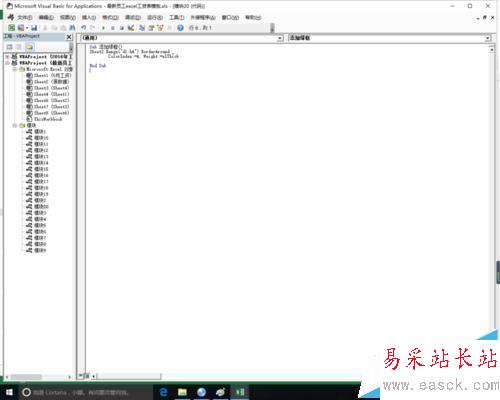
Task: Select 模块5 in the modules list
Action: (x=36, y=225)
